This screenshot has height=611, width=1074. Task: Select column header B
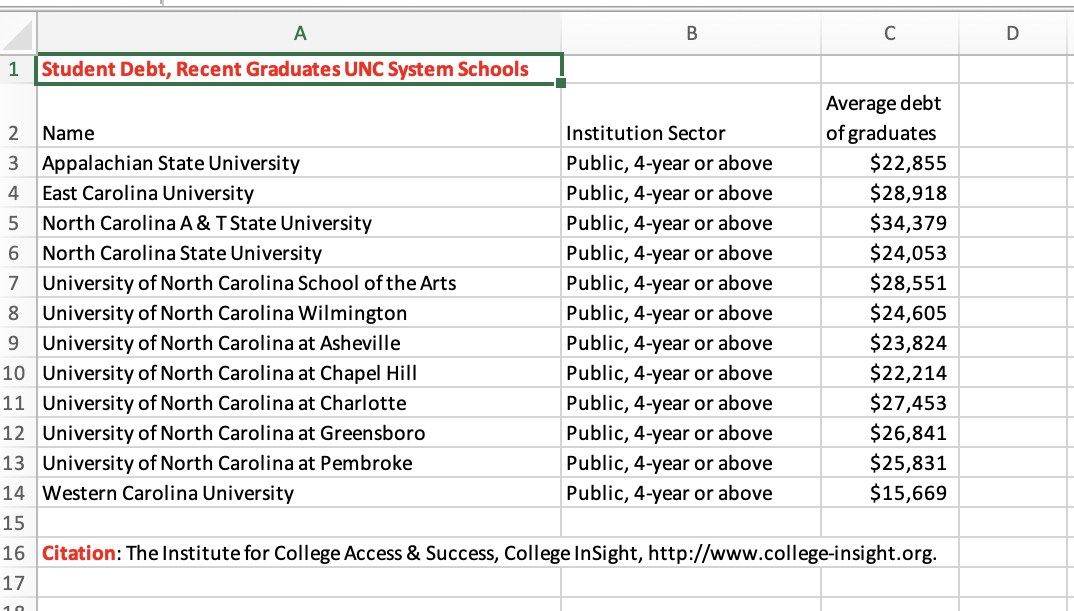click(691, 33)
